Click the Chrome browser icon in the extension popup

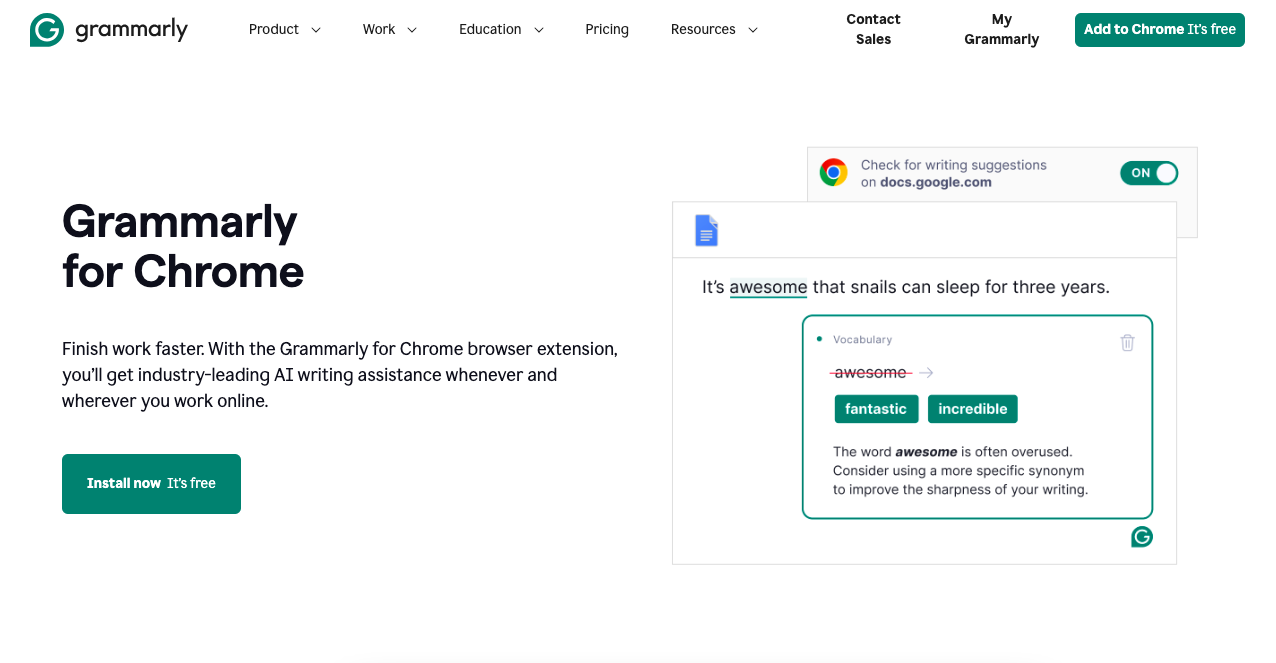(x=833, y=172)
